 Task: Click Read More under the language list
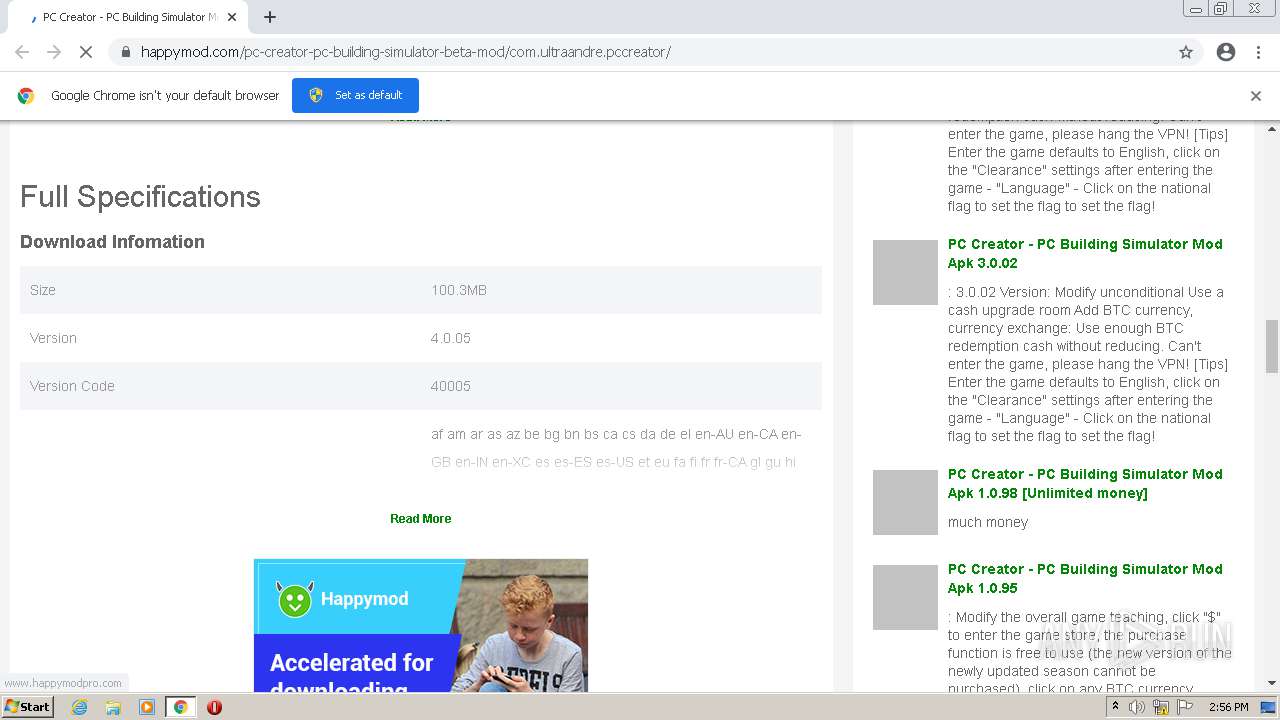(420, 518)
